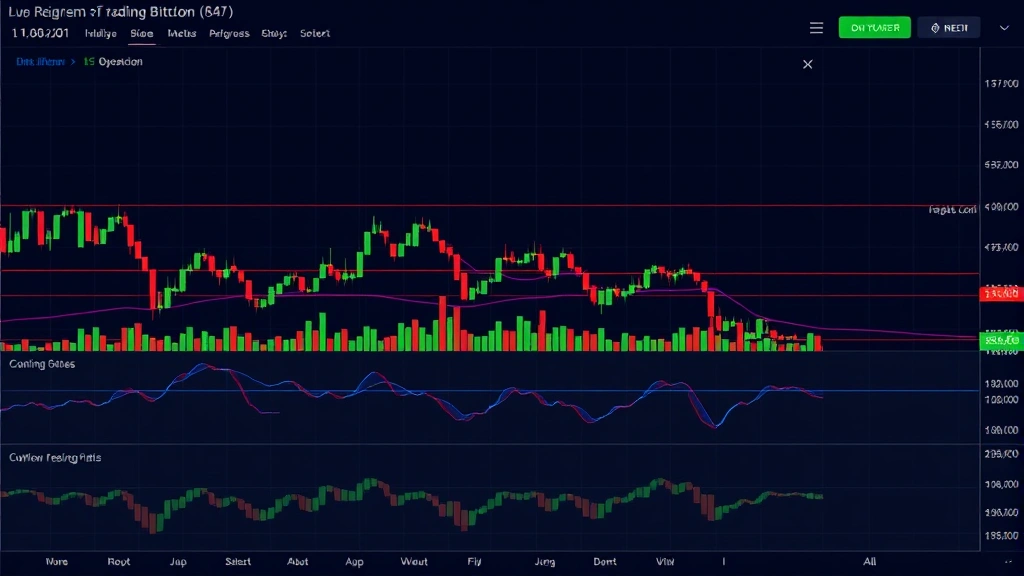
Task: Click the Conling indicator panel title
Action: click(42, 365)
